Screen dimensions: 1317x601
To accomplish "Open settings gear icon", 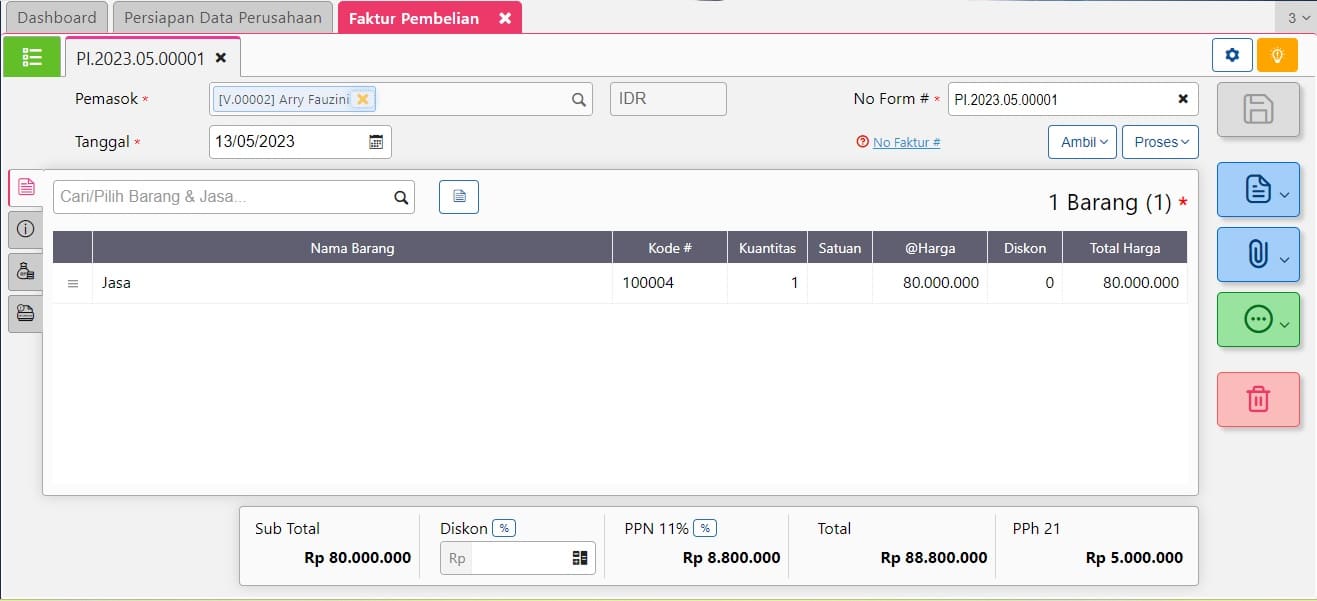I will point(1232,55).
